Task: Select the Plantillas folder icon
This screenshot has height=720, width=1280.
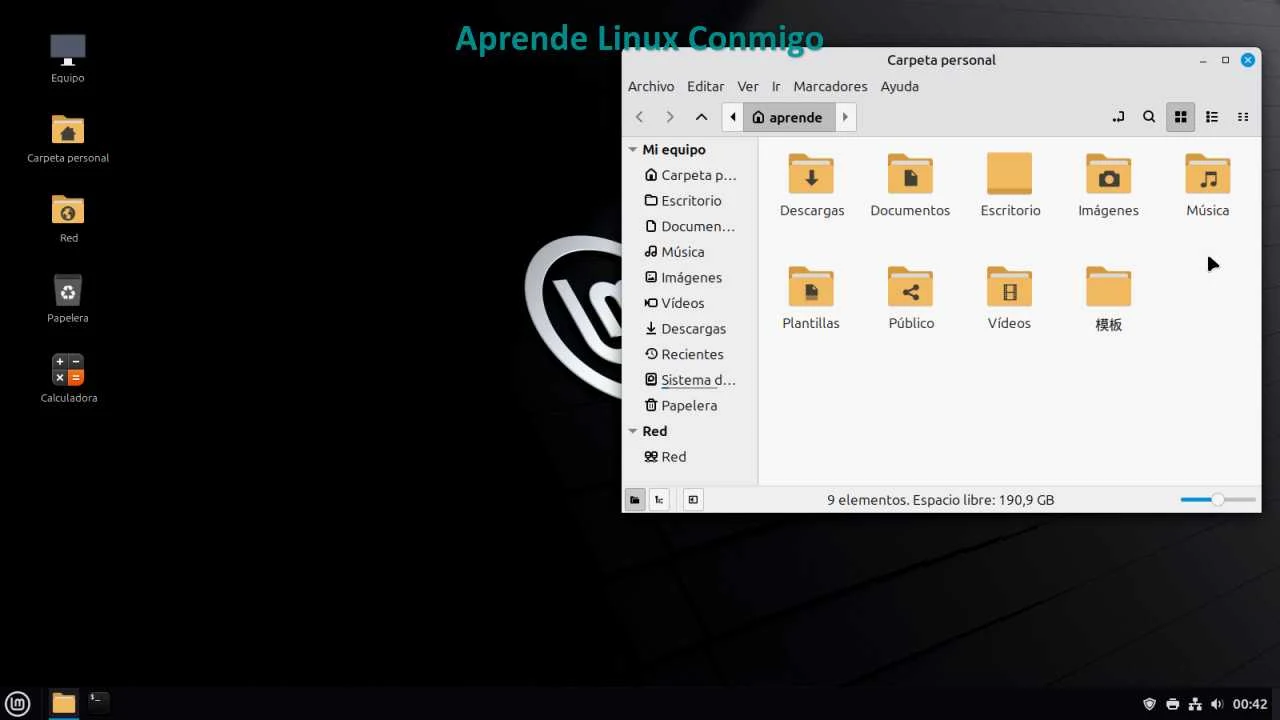Action: pyautogui.click(x=811, y=287)
